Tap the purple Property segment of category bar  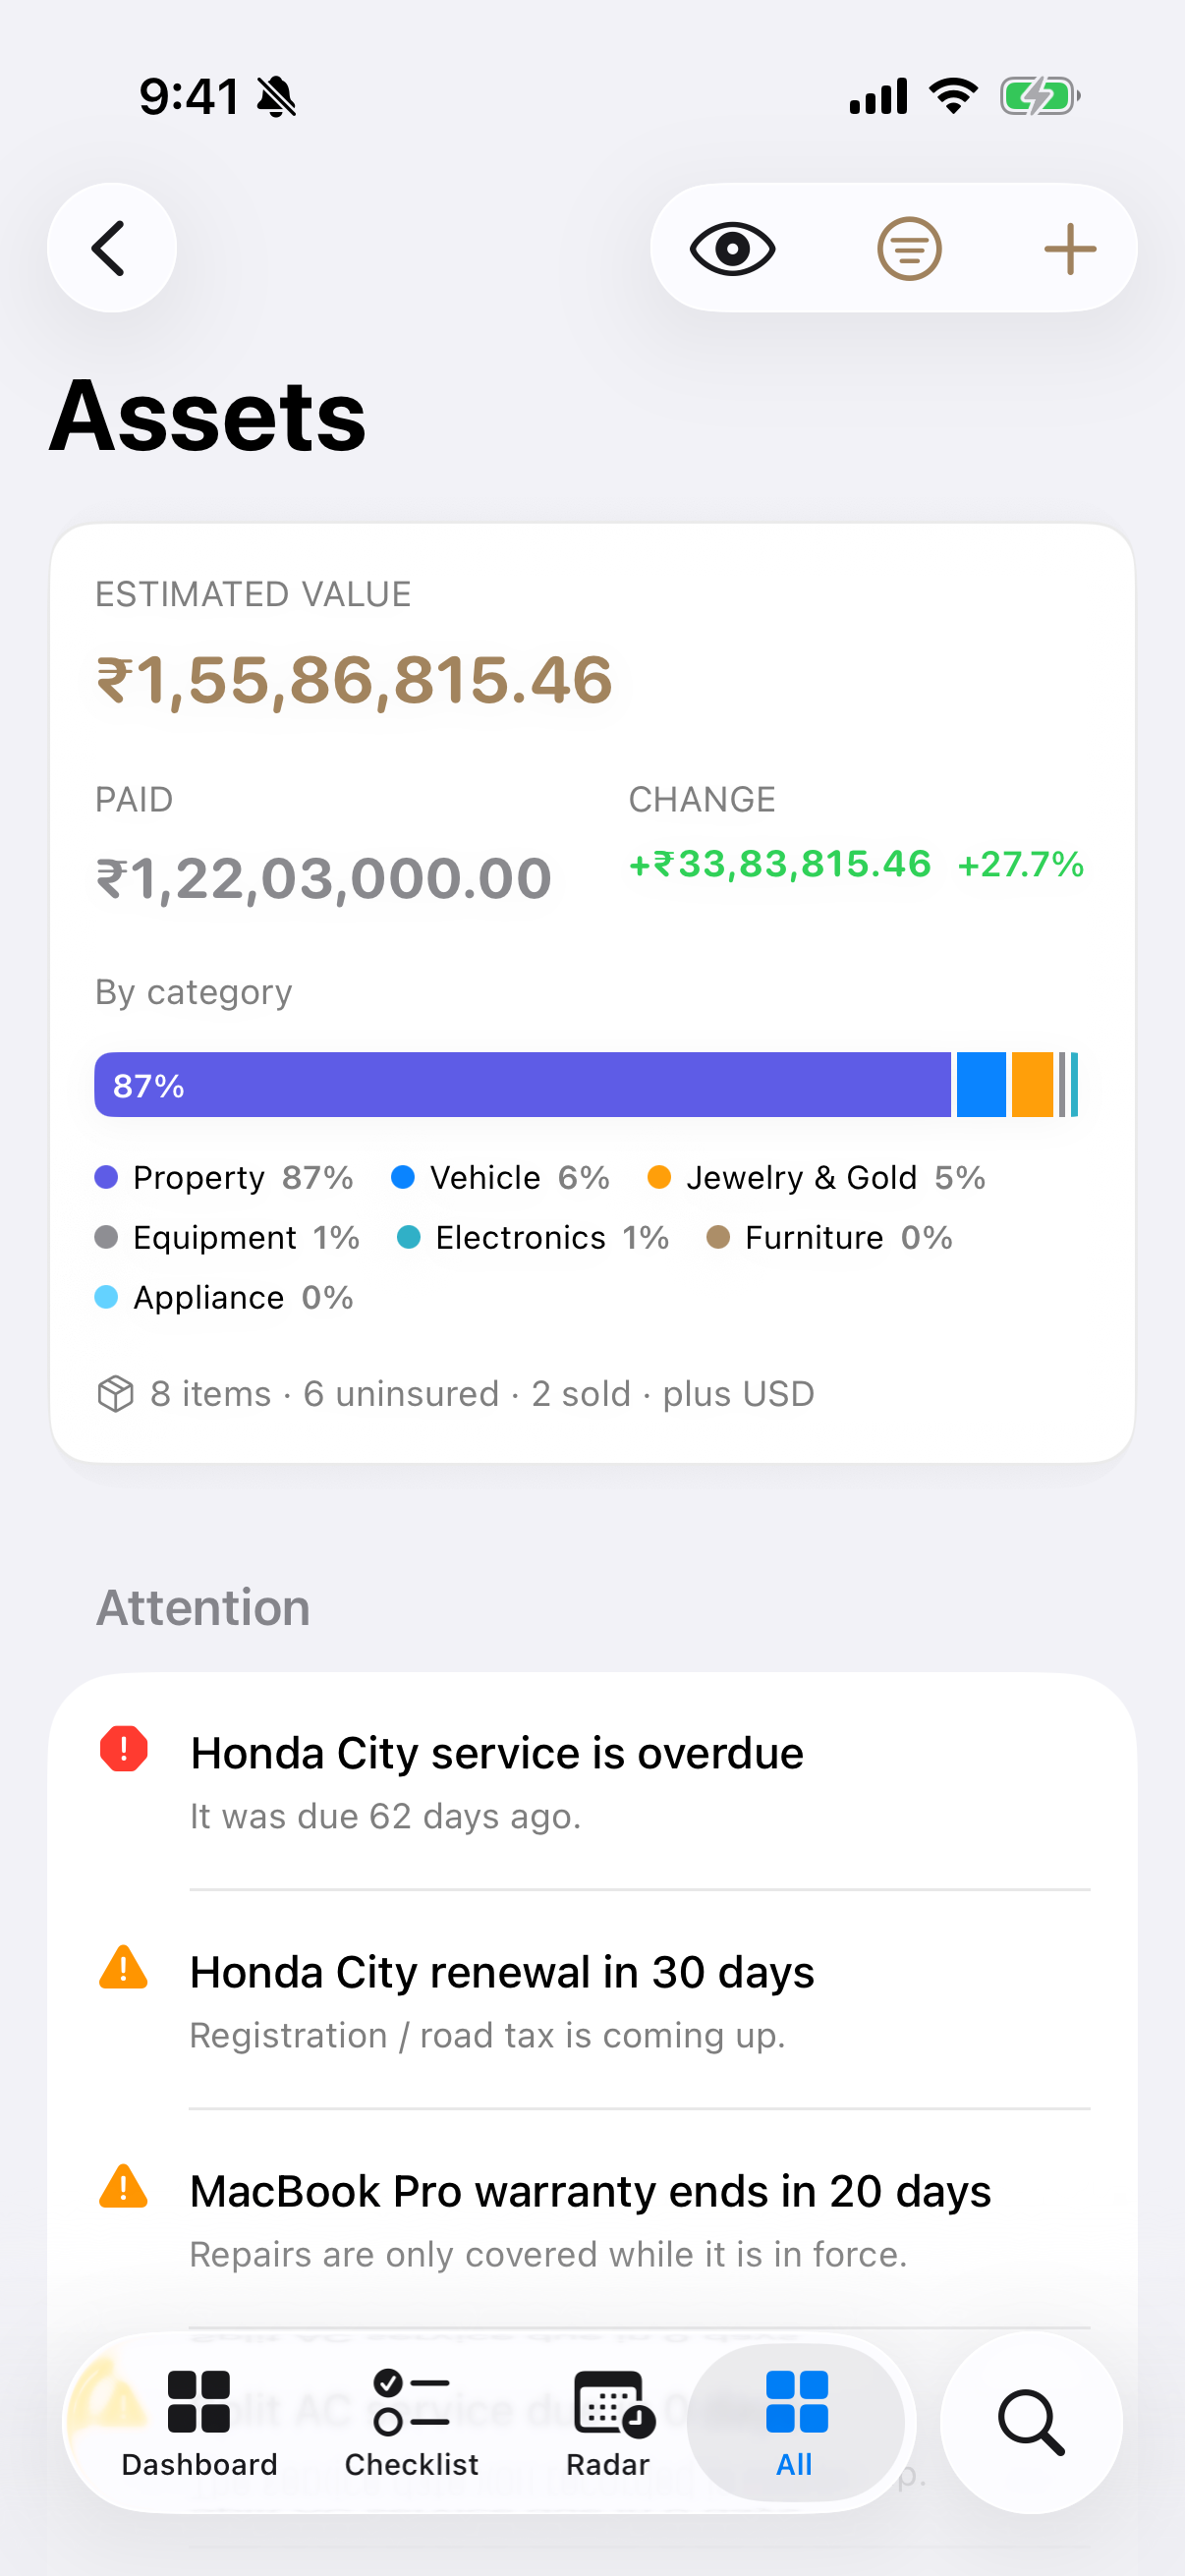(x=522, y=1085)
